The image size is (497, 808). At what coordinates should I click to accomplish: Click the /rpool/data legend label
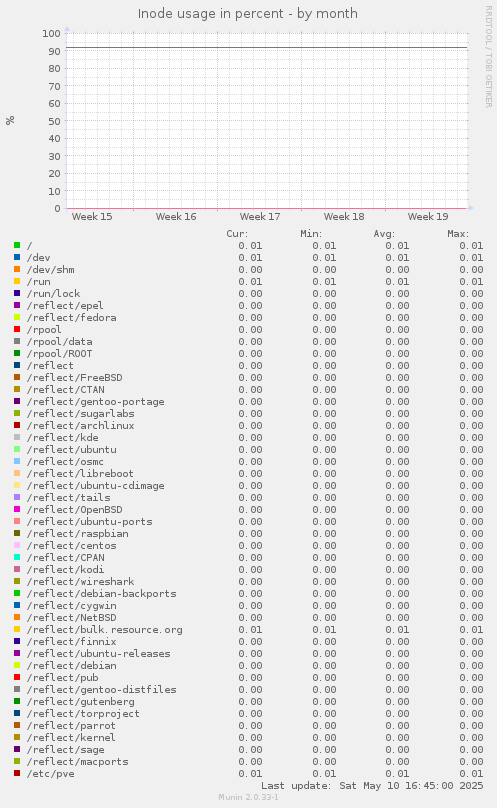[x=60, y=342]
